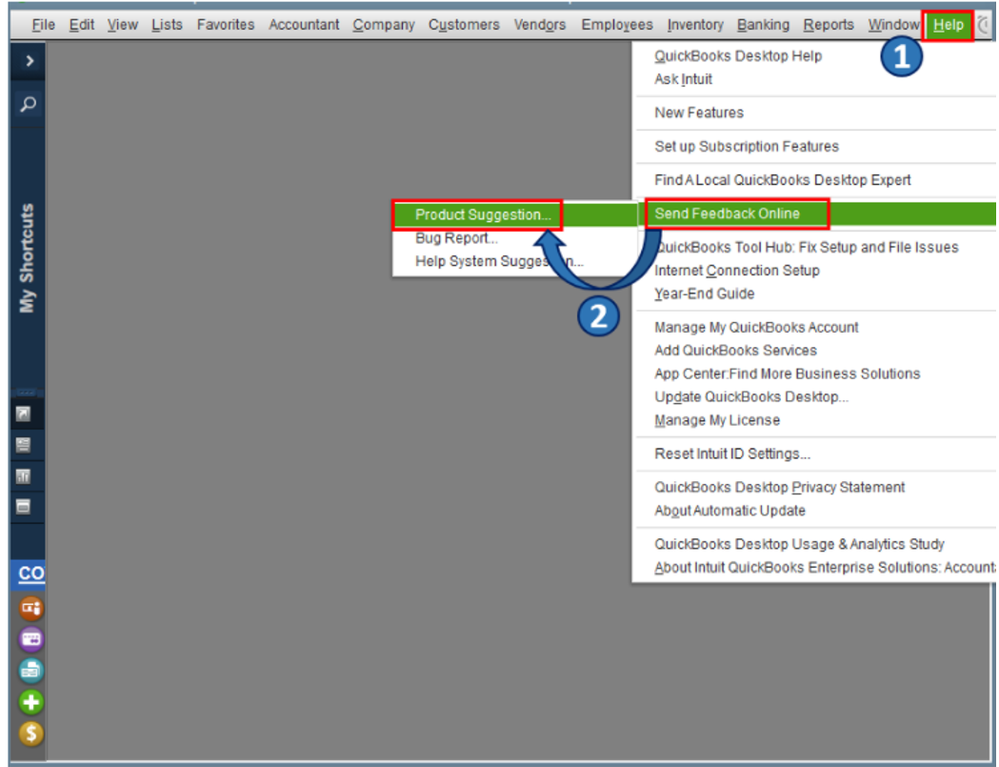Click the teal printer checks icon
Image resolution: width=999 pixels, height=767 pixels.
31,670
